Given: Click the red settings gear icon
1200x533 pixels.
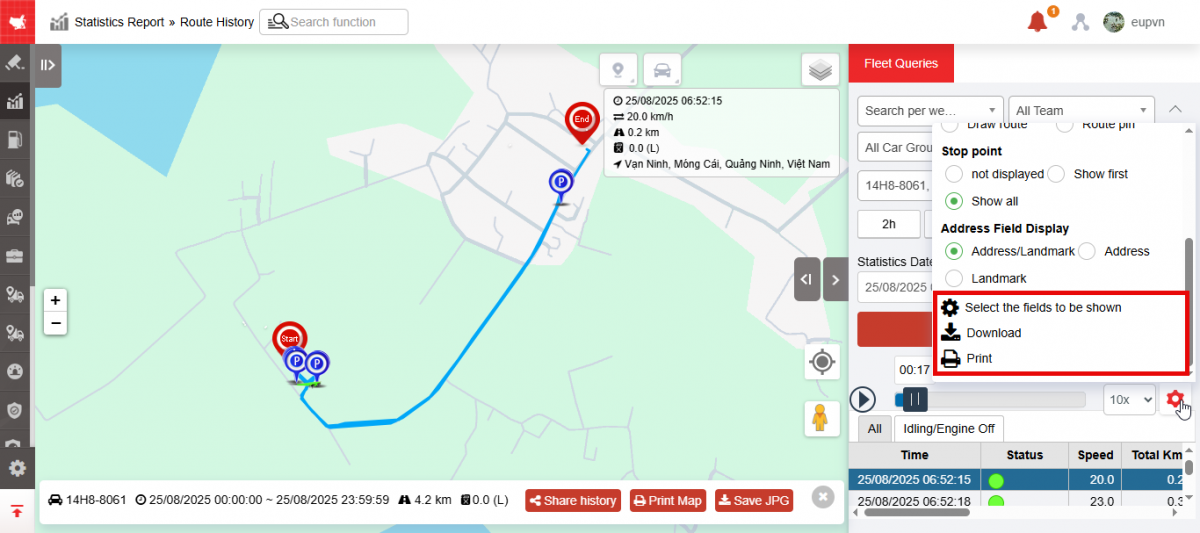Looking at the screenshot, I should tap(1175, 400).
